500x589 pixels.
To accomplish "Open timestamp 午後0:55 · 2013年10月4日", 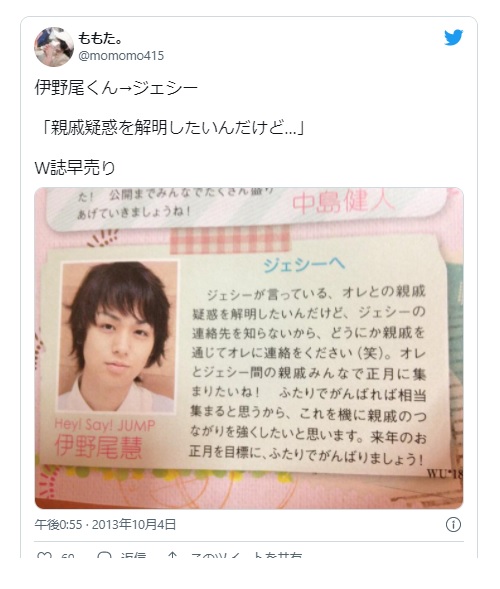I will pos(105,524).
